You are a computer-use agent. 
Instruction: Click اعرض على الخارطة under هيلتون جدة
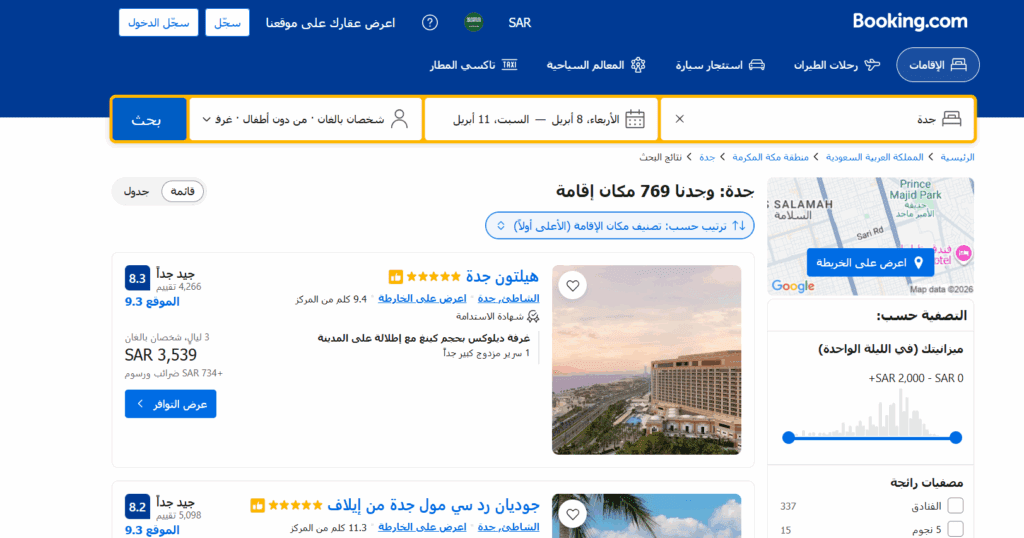422,299
